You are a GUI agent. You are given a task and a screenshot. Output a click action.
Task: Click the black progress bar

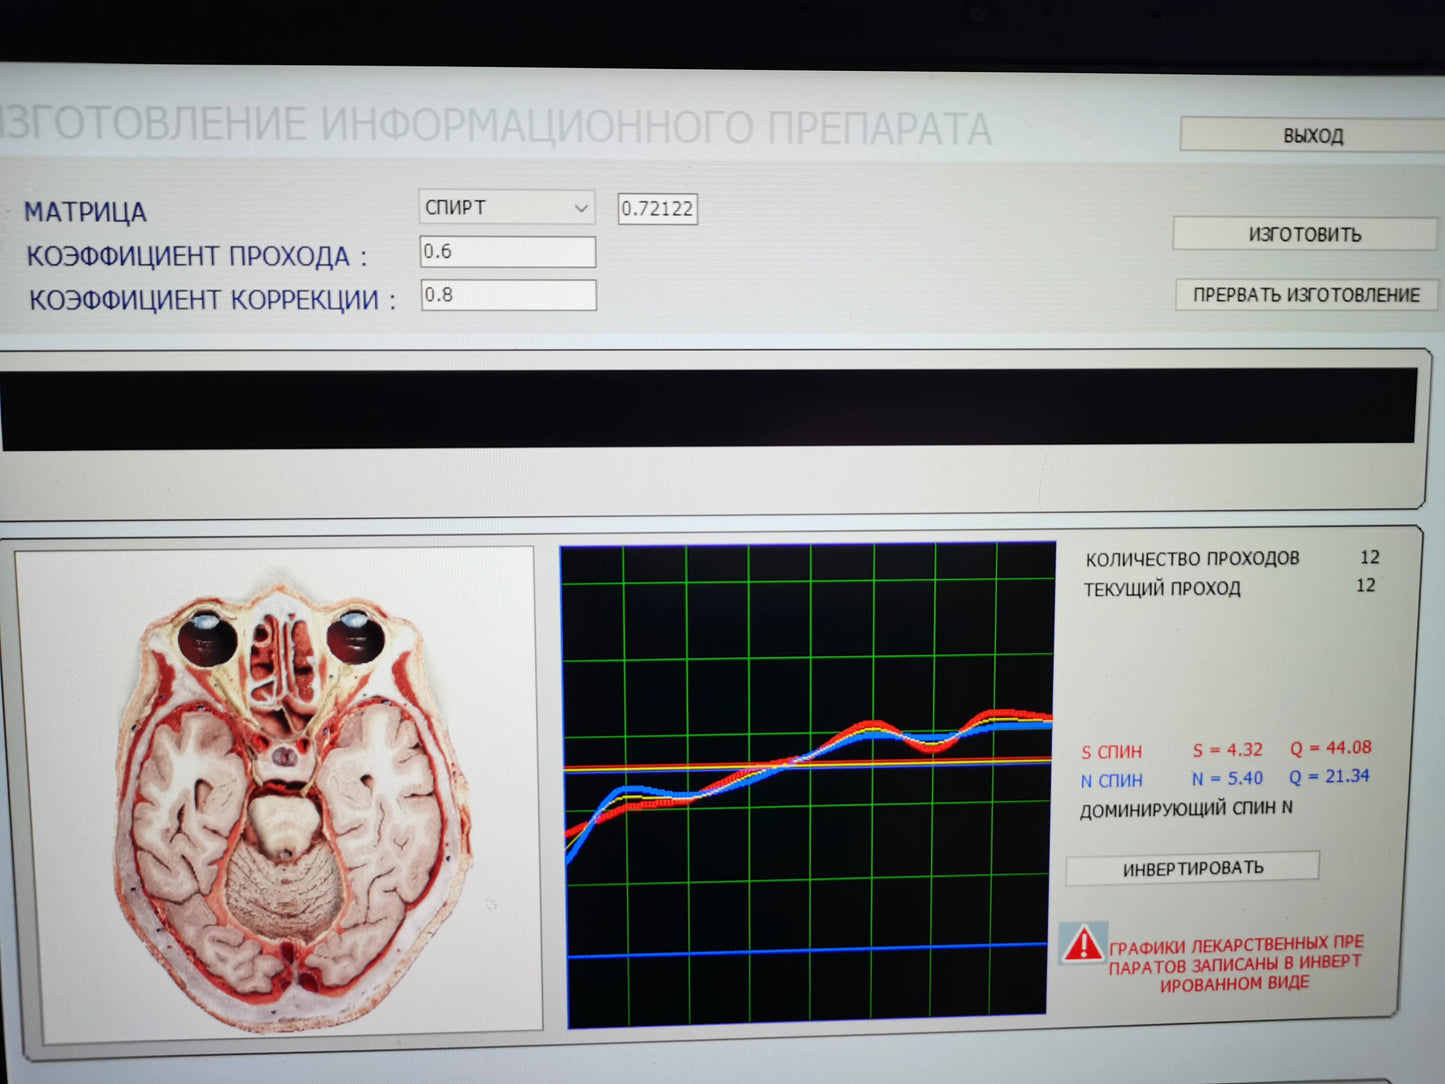tap(708, 407)
